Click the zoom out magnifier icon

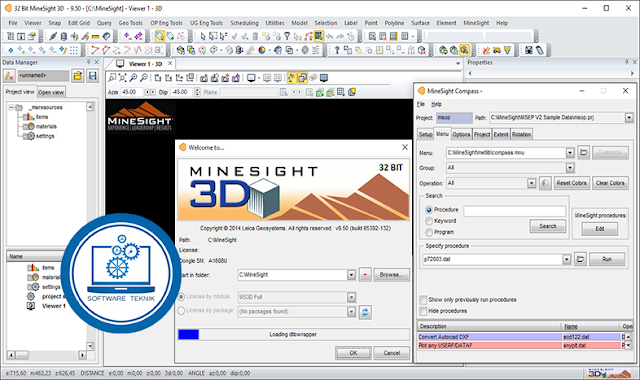[144, 78]
